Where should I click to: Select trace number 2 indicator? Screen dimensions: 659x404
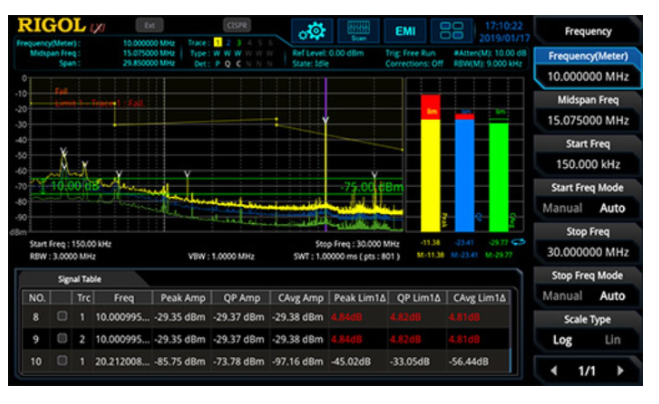228,42
